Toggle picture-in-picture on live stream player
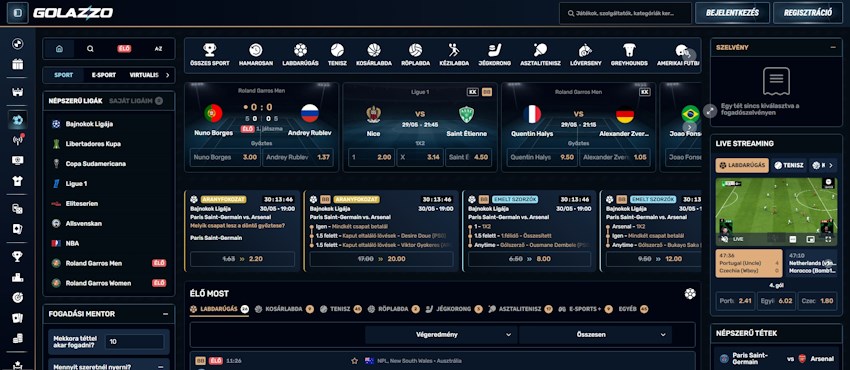Screen dimensions: 850x370 pyautogui.click(x=810, y=239)
